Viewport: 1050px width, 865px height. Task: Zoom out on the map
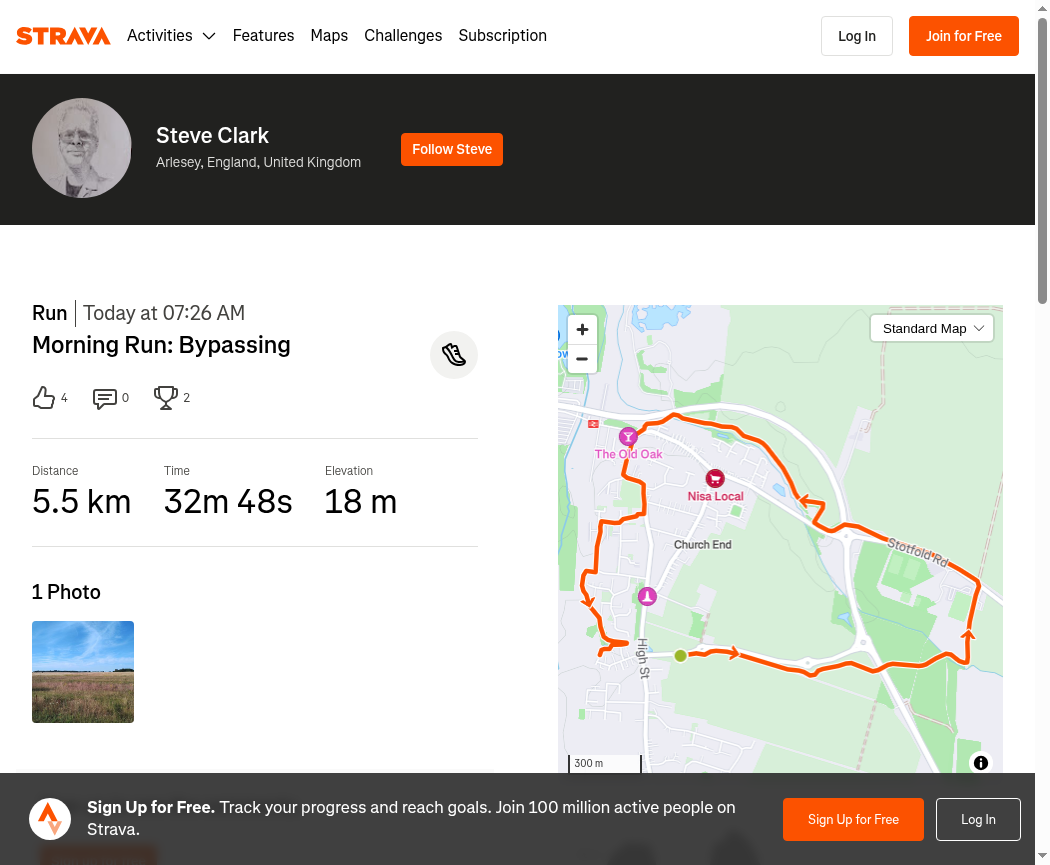click(582, 359)
